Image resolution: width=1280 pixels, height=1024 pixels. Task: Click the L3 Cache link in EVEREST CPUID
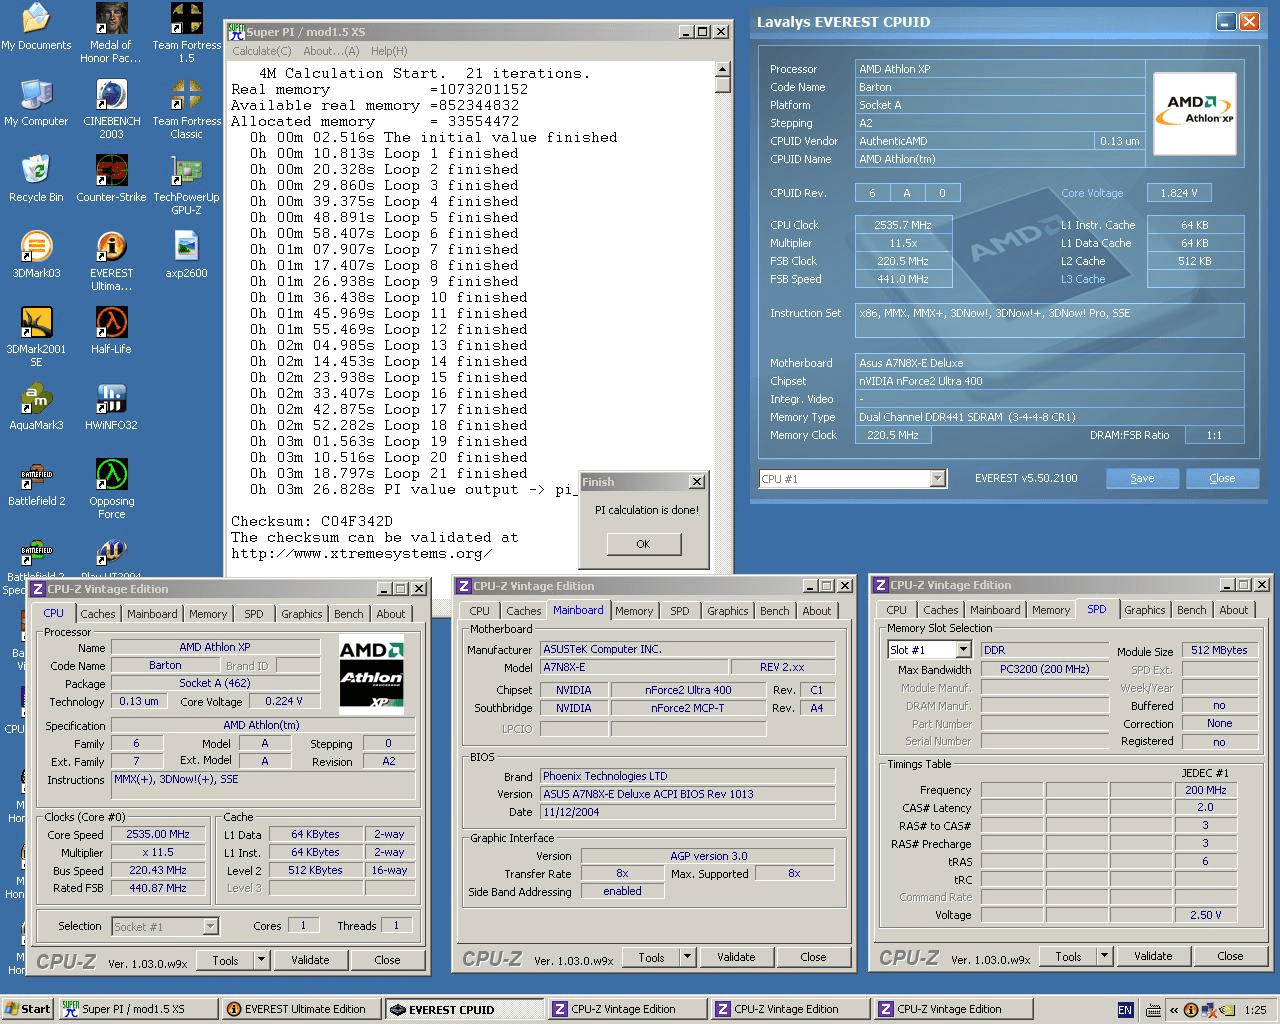[1083, 279]
